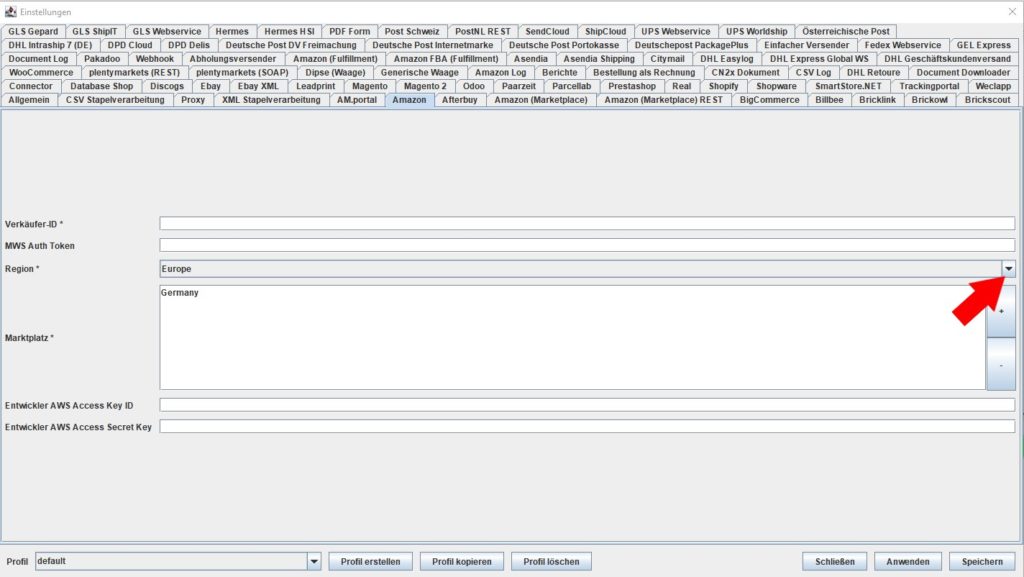
Task: Open the Fedex Webservice tab
Action: pyautogui.click(x=903, y=45)
